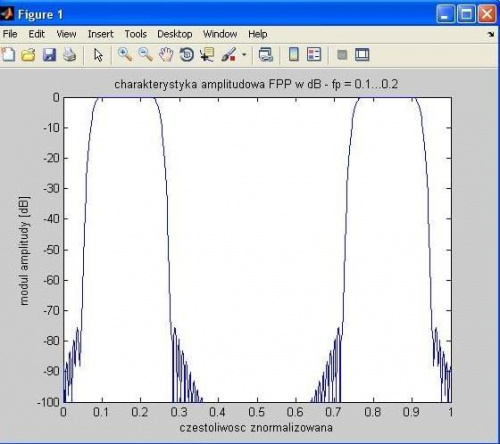Insert a legend using the toolbar icon
Screen dimensions: 500x444
click(314, 55)
